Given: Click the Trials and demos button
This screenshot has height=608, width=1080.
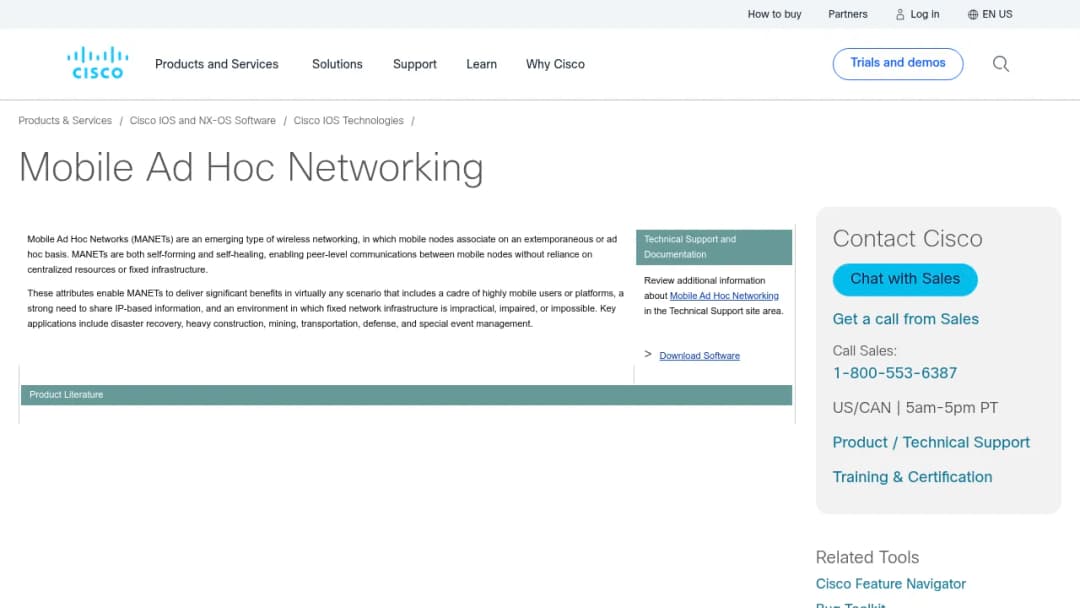Looking at the screenshot, I should point(897,63).
